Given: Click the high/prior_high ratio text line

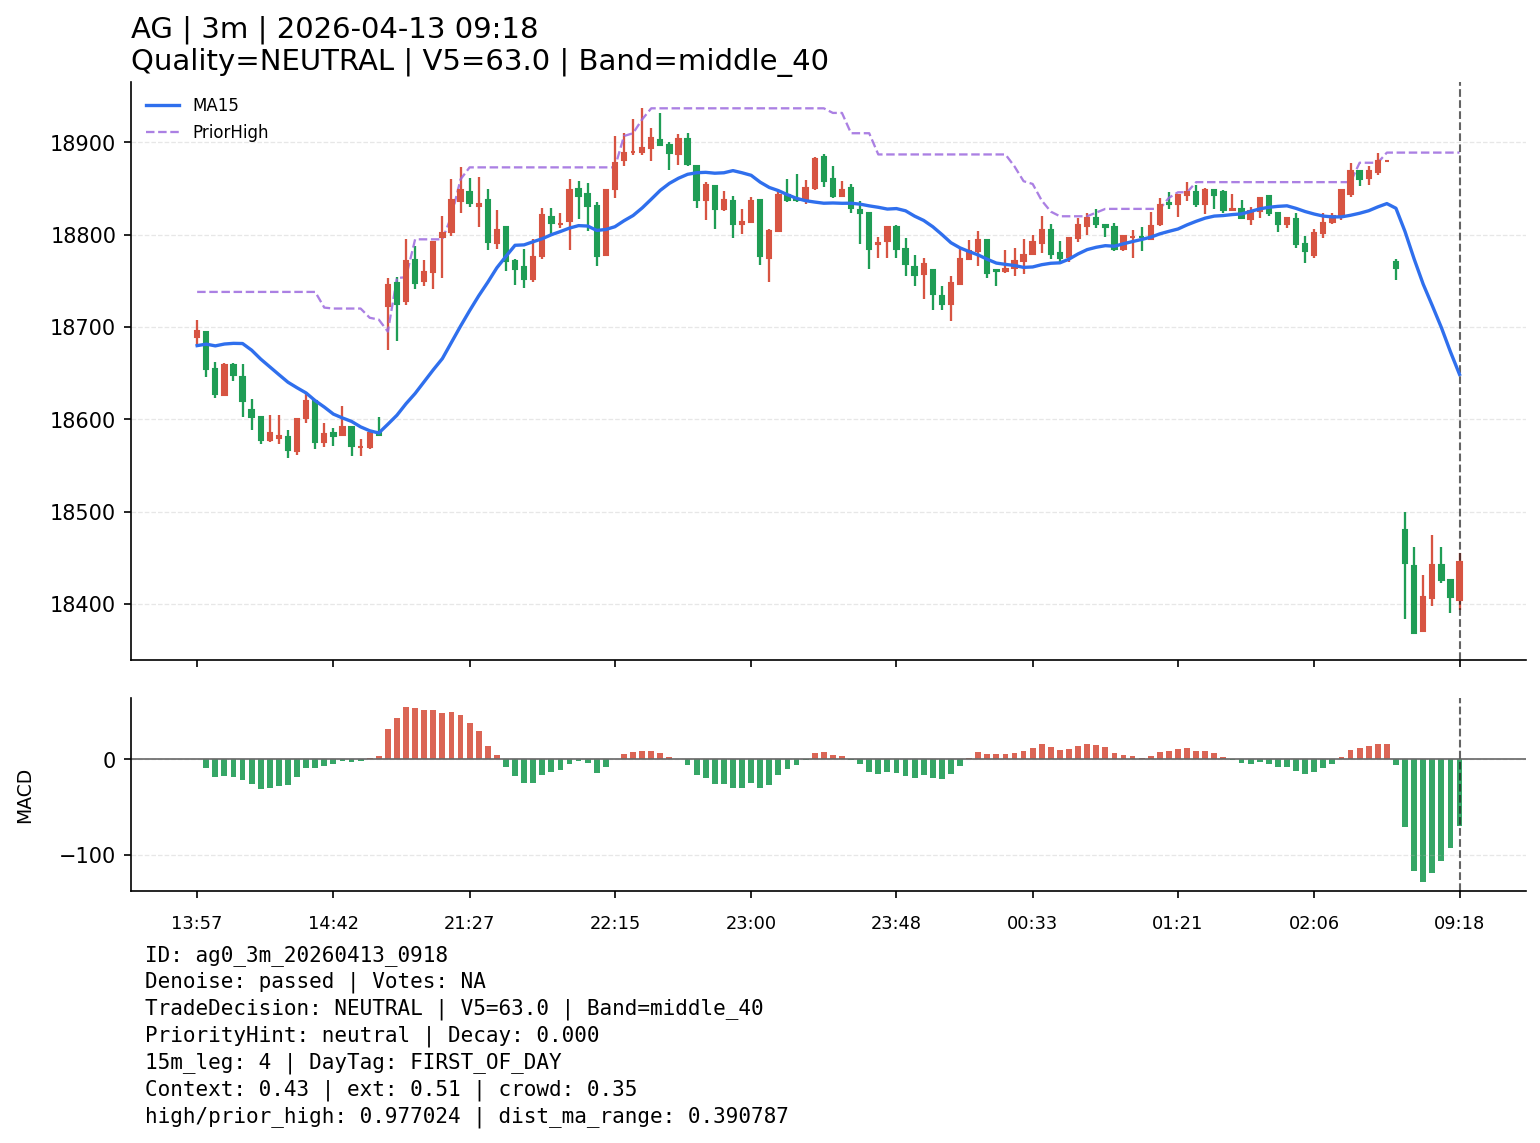Looking at the screenshot, I should click(x=466, y=1116).
